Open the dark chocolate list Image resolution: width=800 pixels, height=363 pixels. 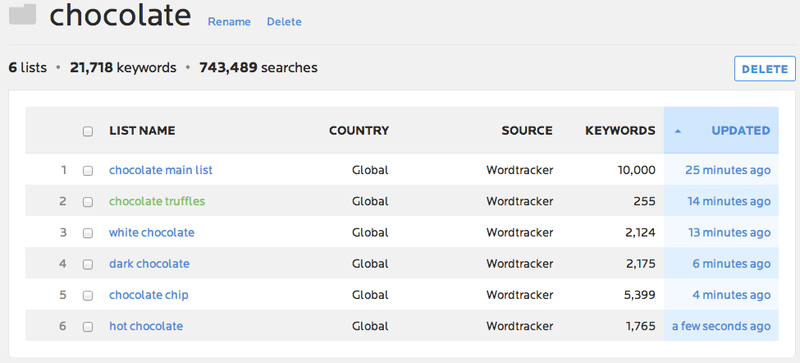click(149, 263)
